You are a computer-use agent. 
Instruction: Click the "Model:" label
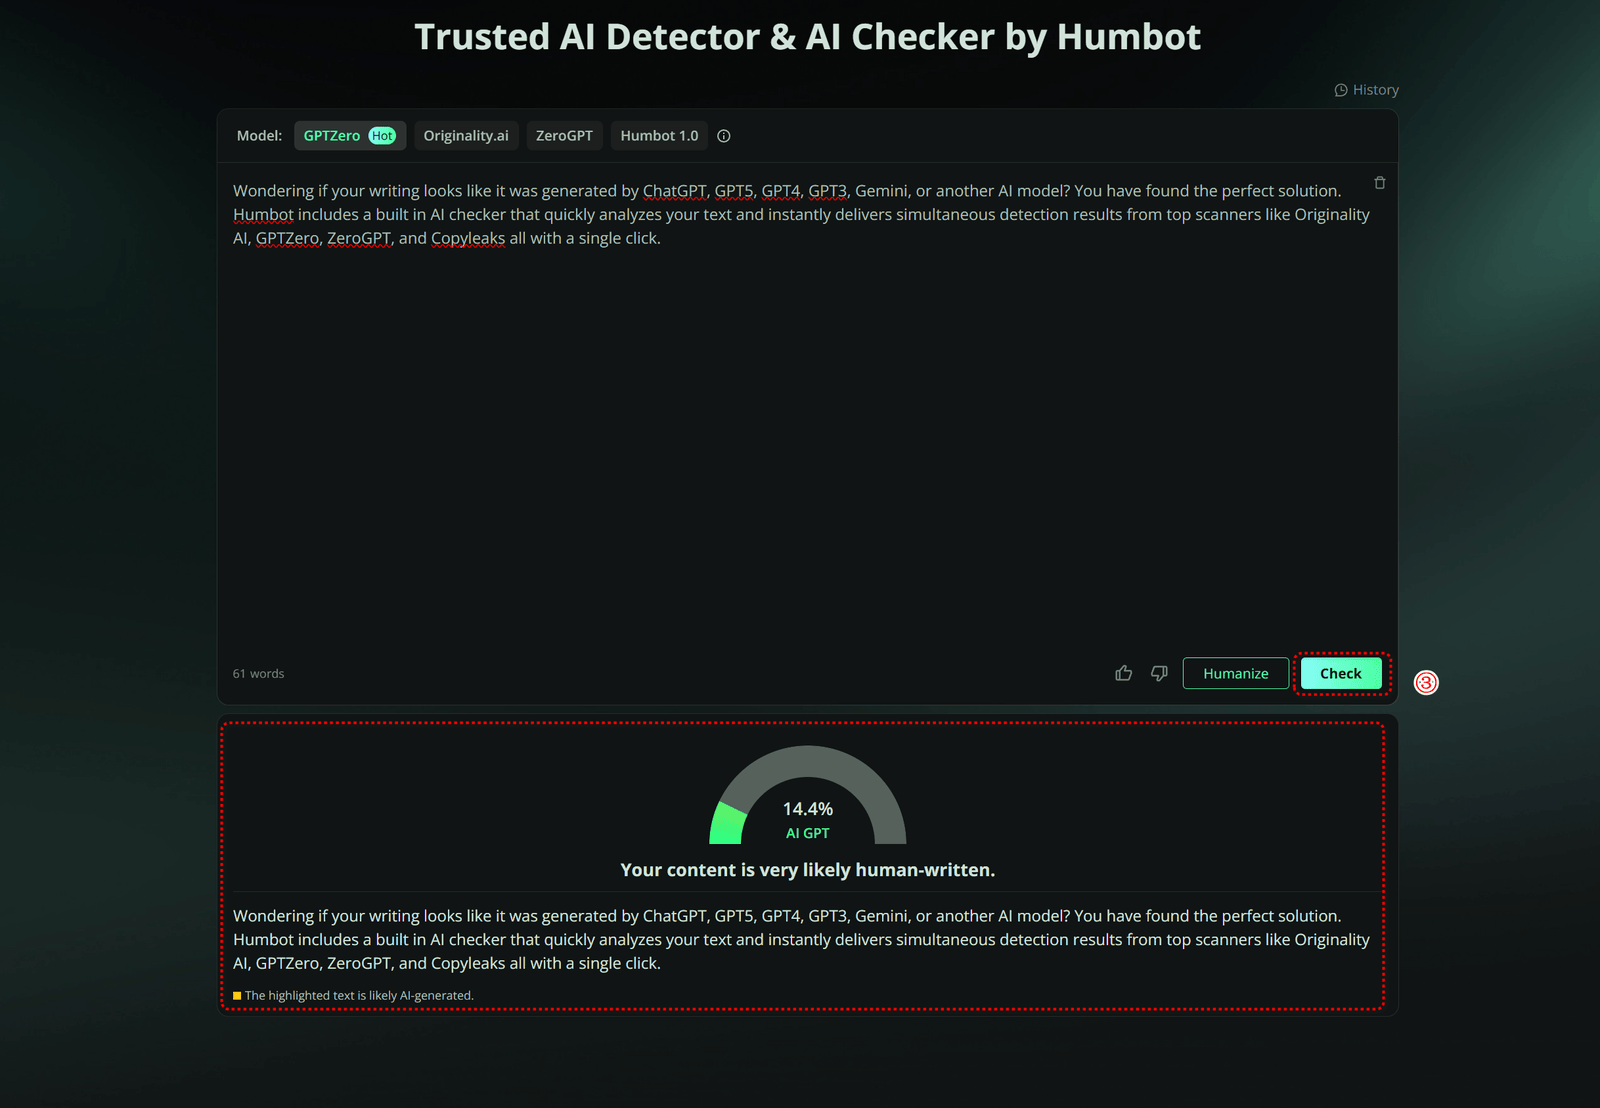point(259,136)
